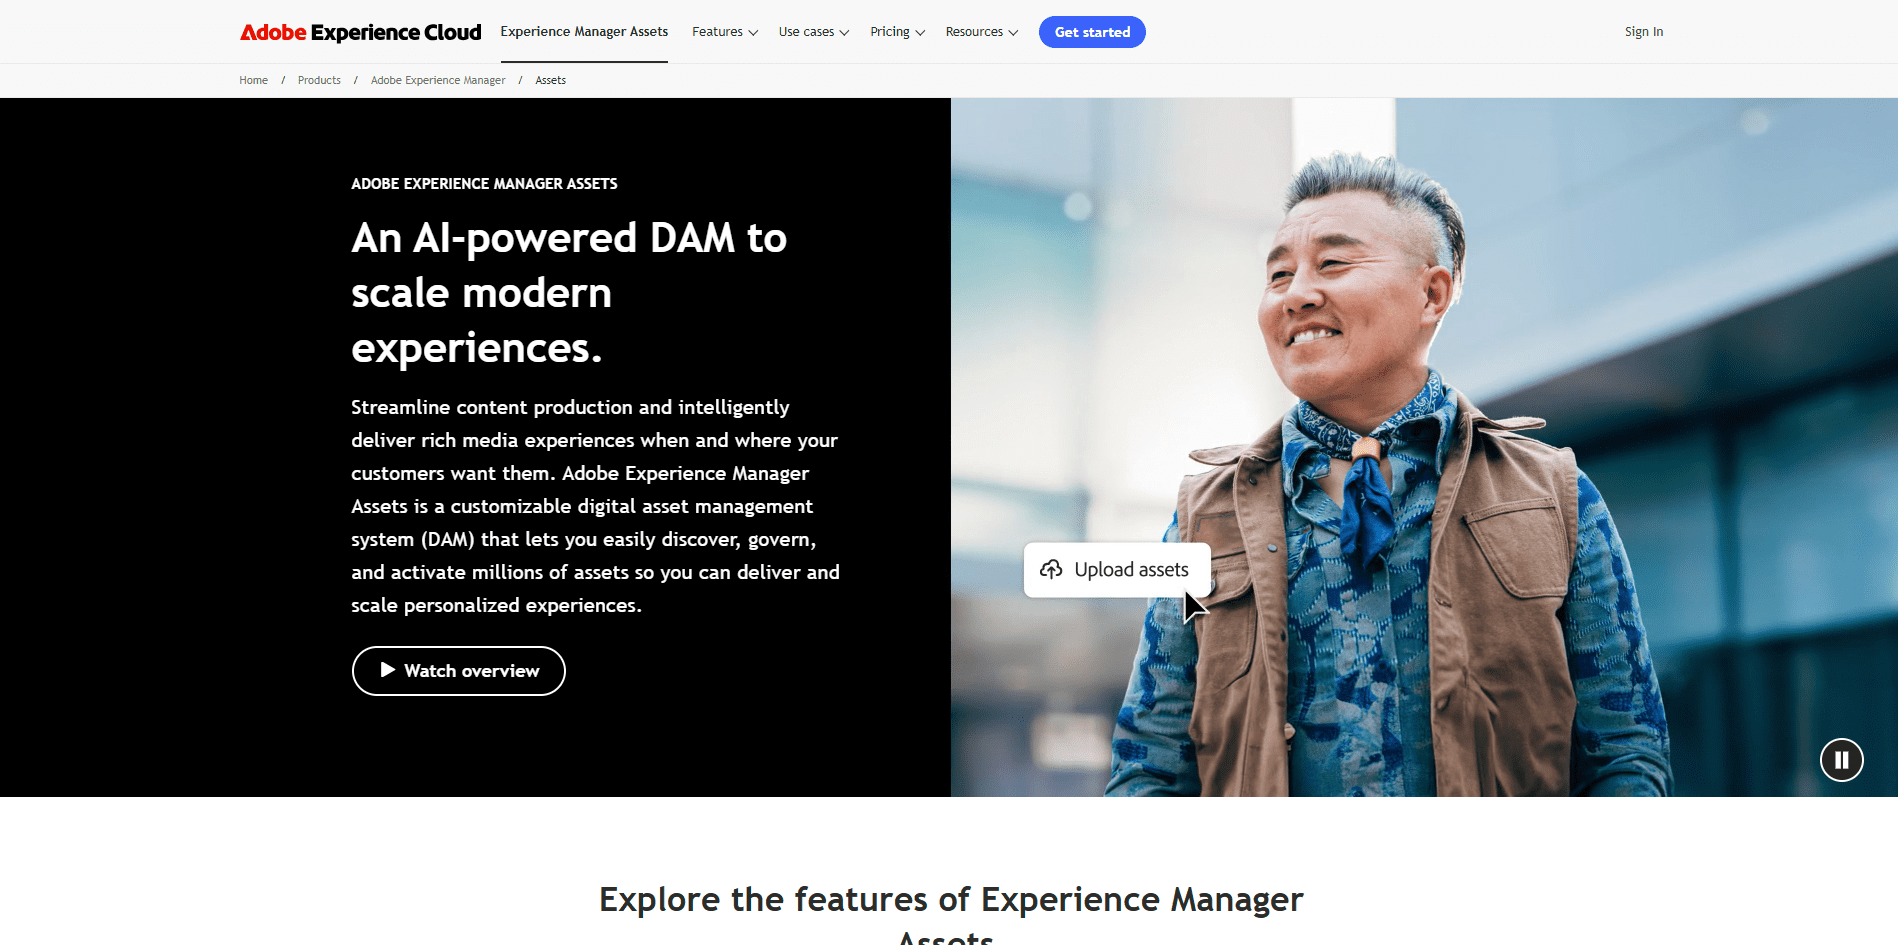Expand the Features dropdown chevron
The width and height of the screenshot is (1898, 945).
(x=753, y=33)
